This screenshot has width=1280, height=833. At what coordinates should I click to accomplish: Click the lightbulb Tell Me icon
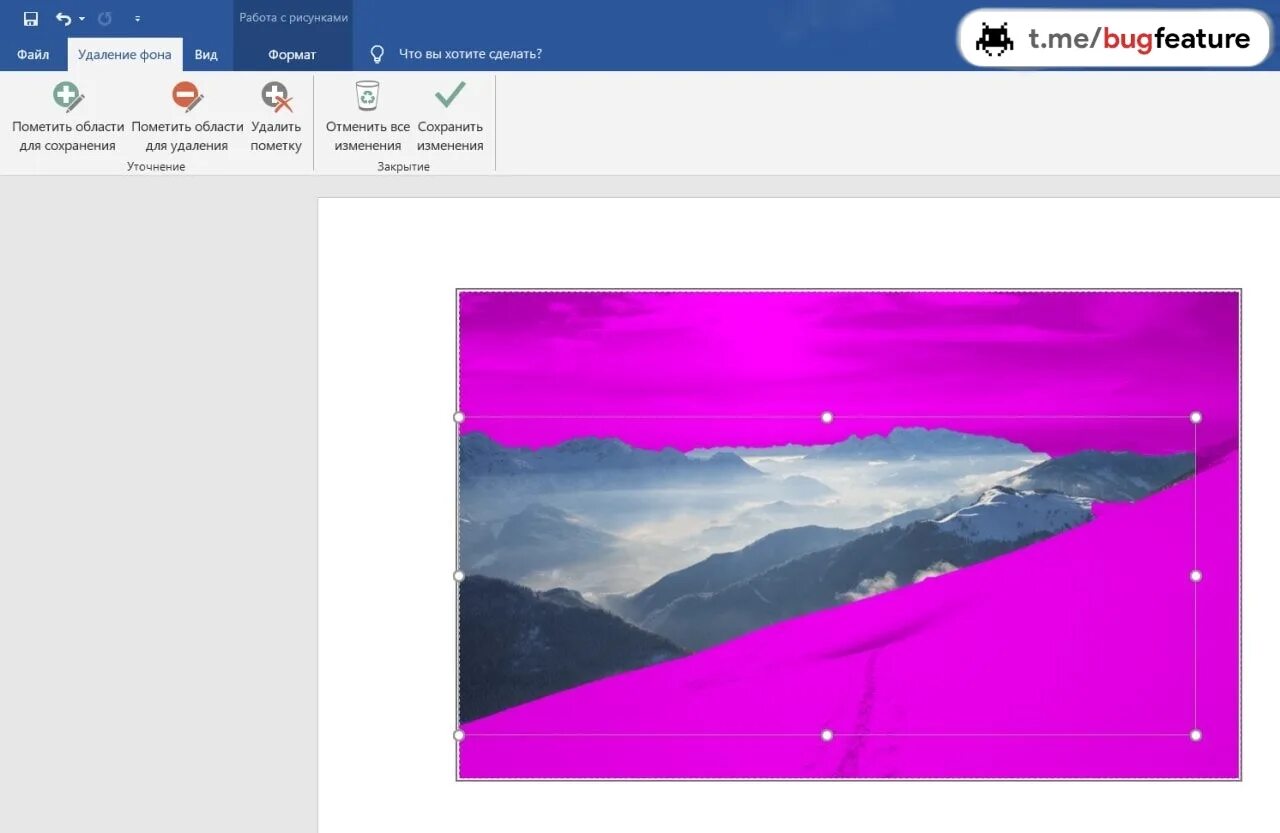(x=377, y=54)
